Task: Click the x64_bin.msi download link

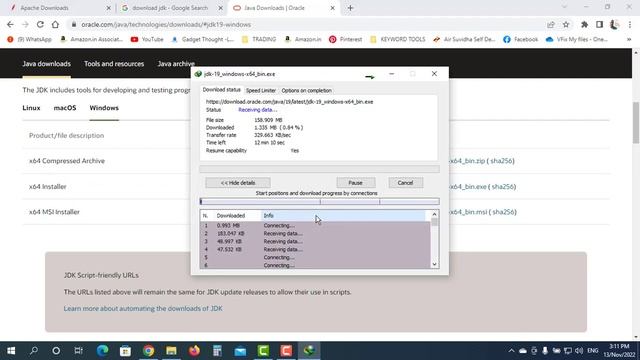Action: coord(468,212)
